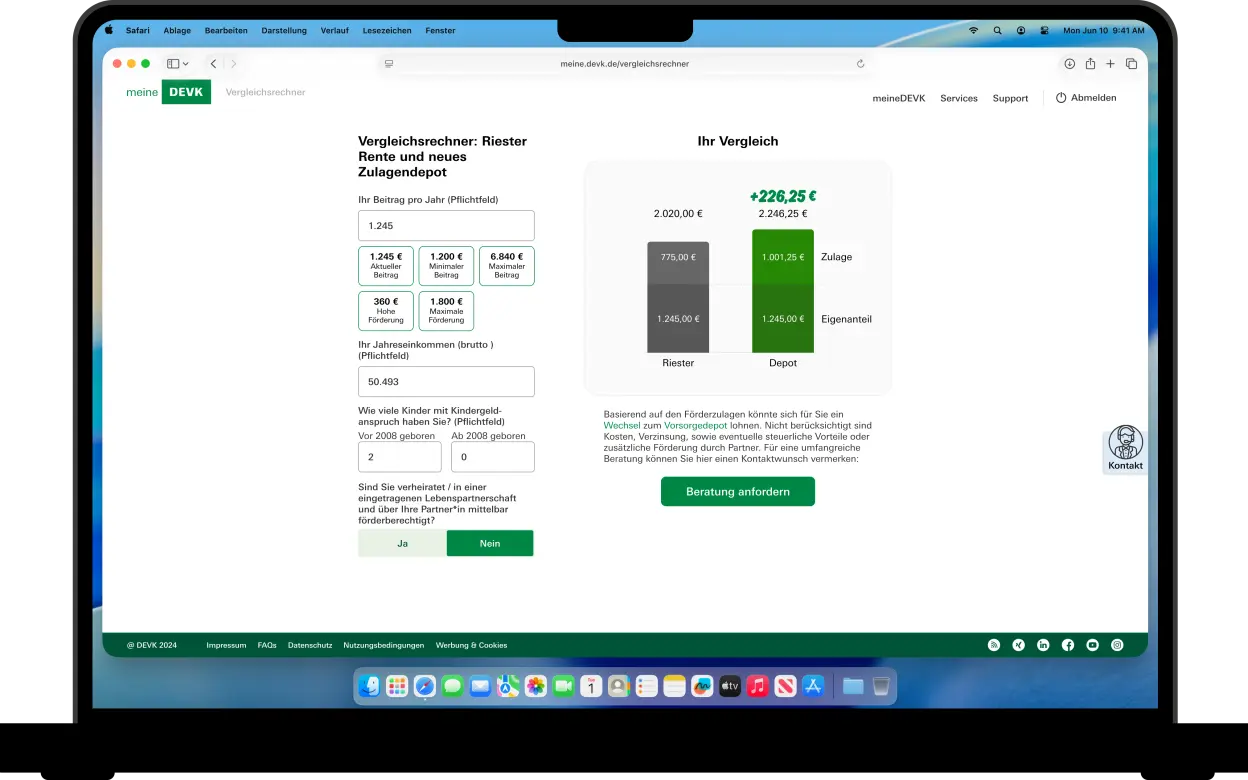The width and height of the screenshot is (1248, 780).
Task: Click the Ab 2008 geboren field
Action: 493,457
